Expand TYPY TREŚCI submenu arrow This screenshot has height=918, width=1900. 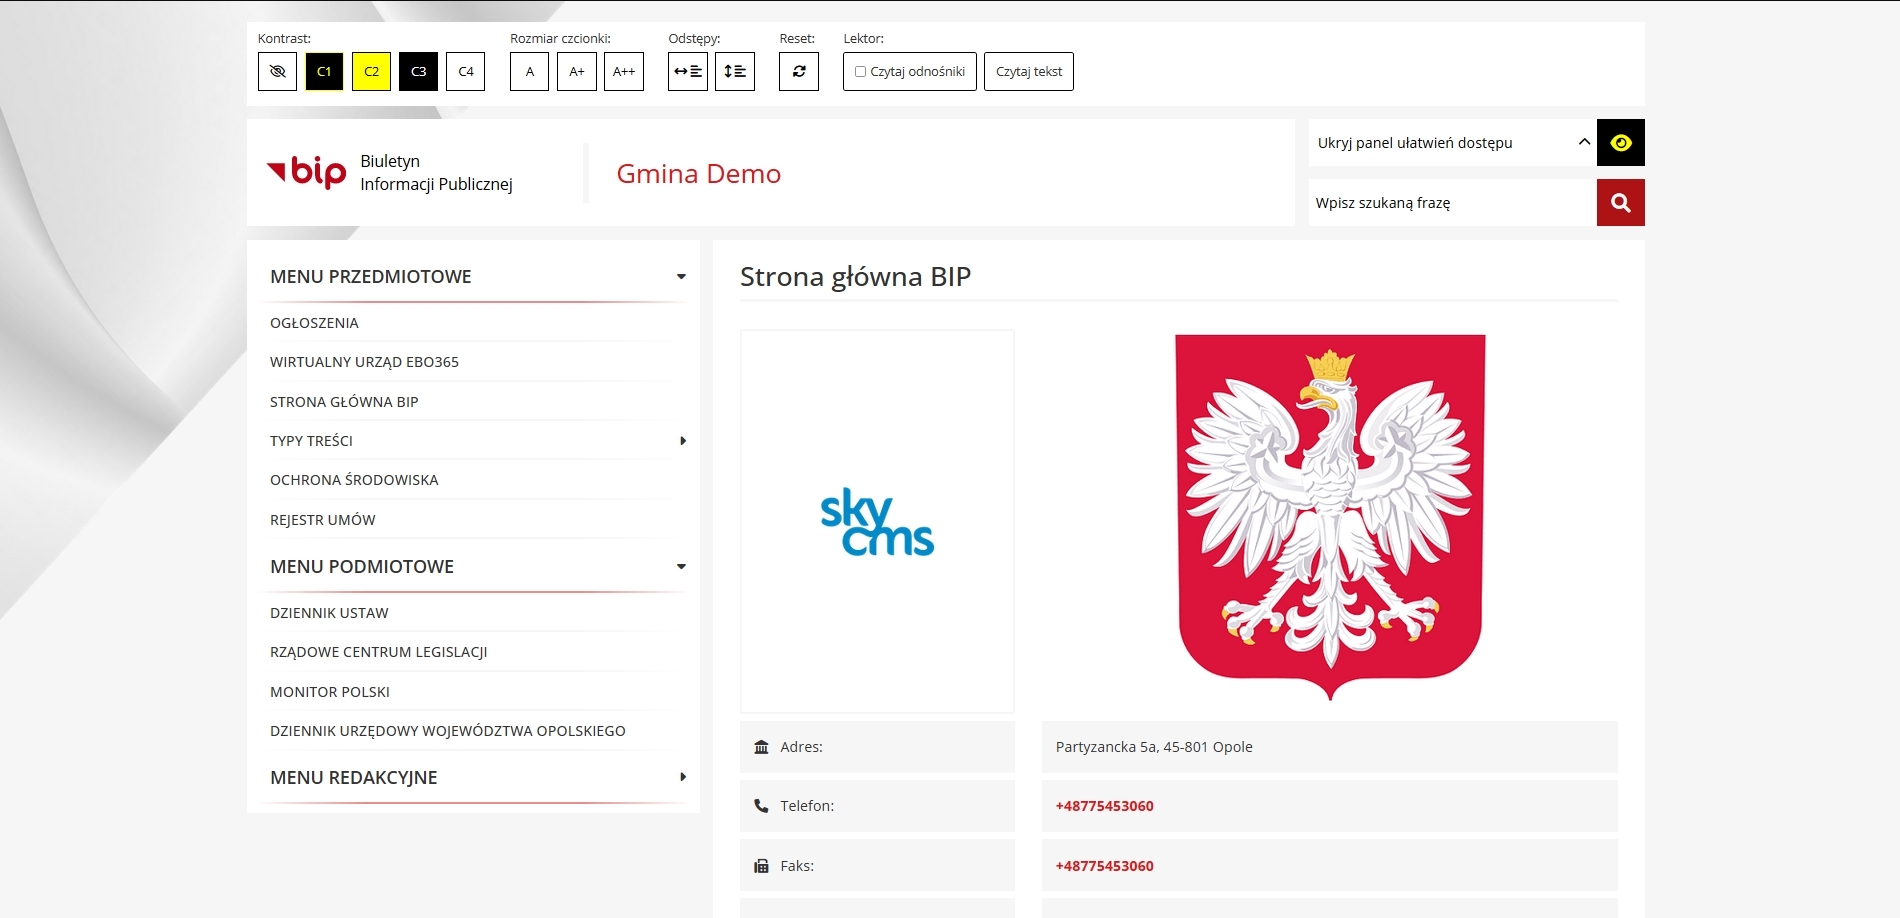(x=683, y=441)
